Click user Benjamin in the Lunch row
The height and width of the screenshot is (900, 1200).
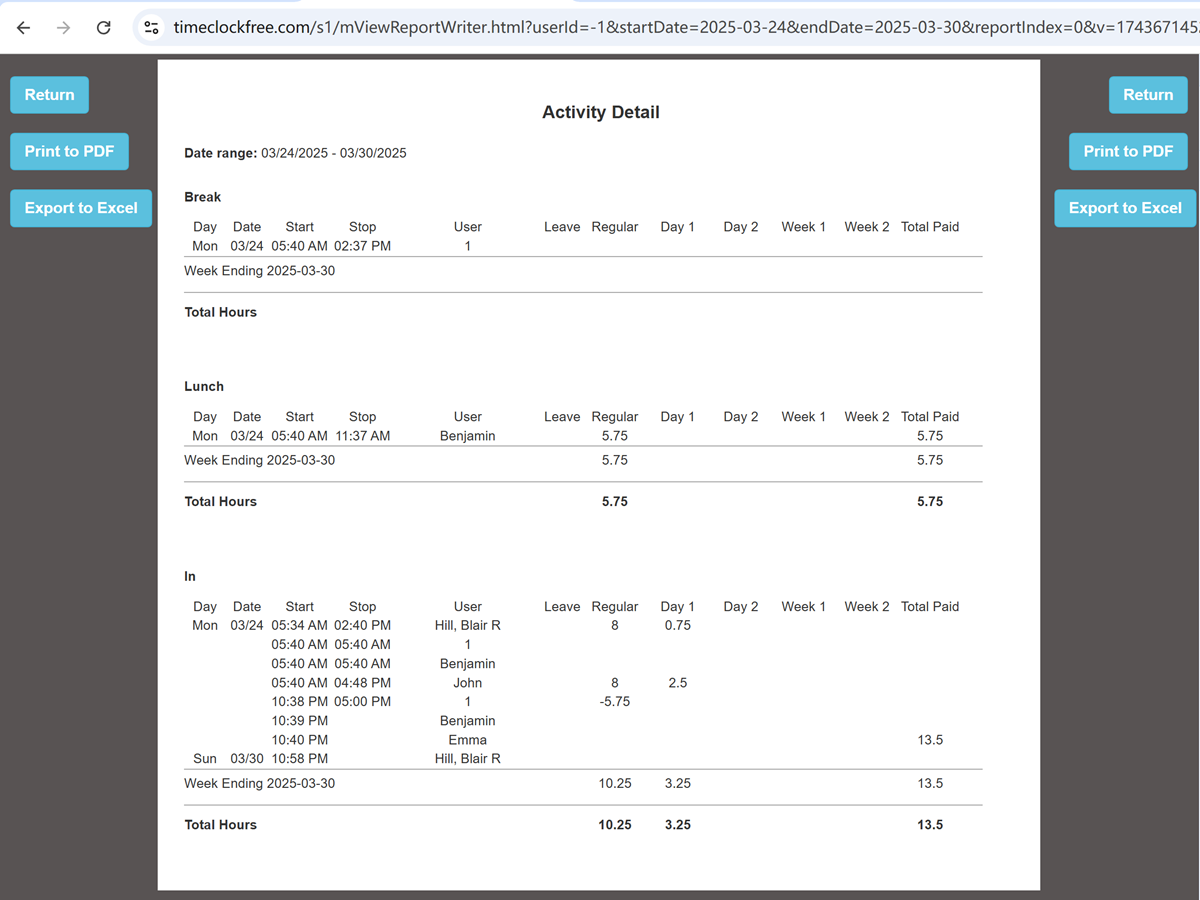point(468,436)
